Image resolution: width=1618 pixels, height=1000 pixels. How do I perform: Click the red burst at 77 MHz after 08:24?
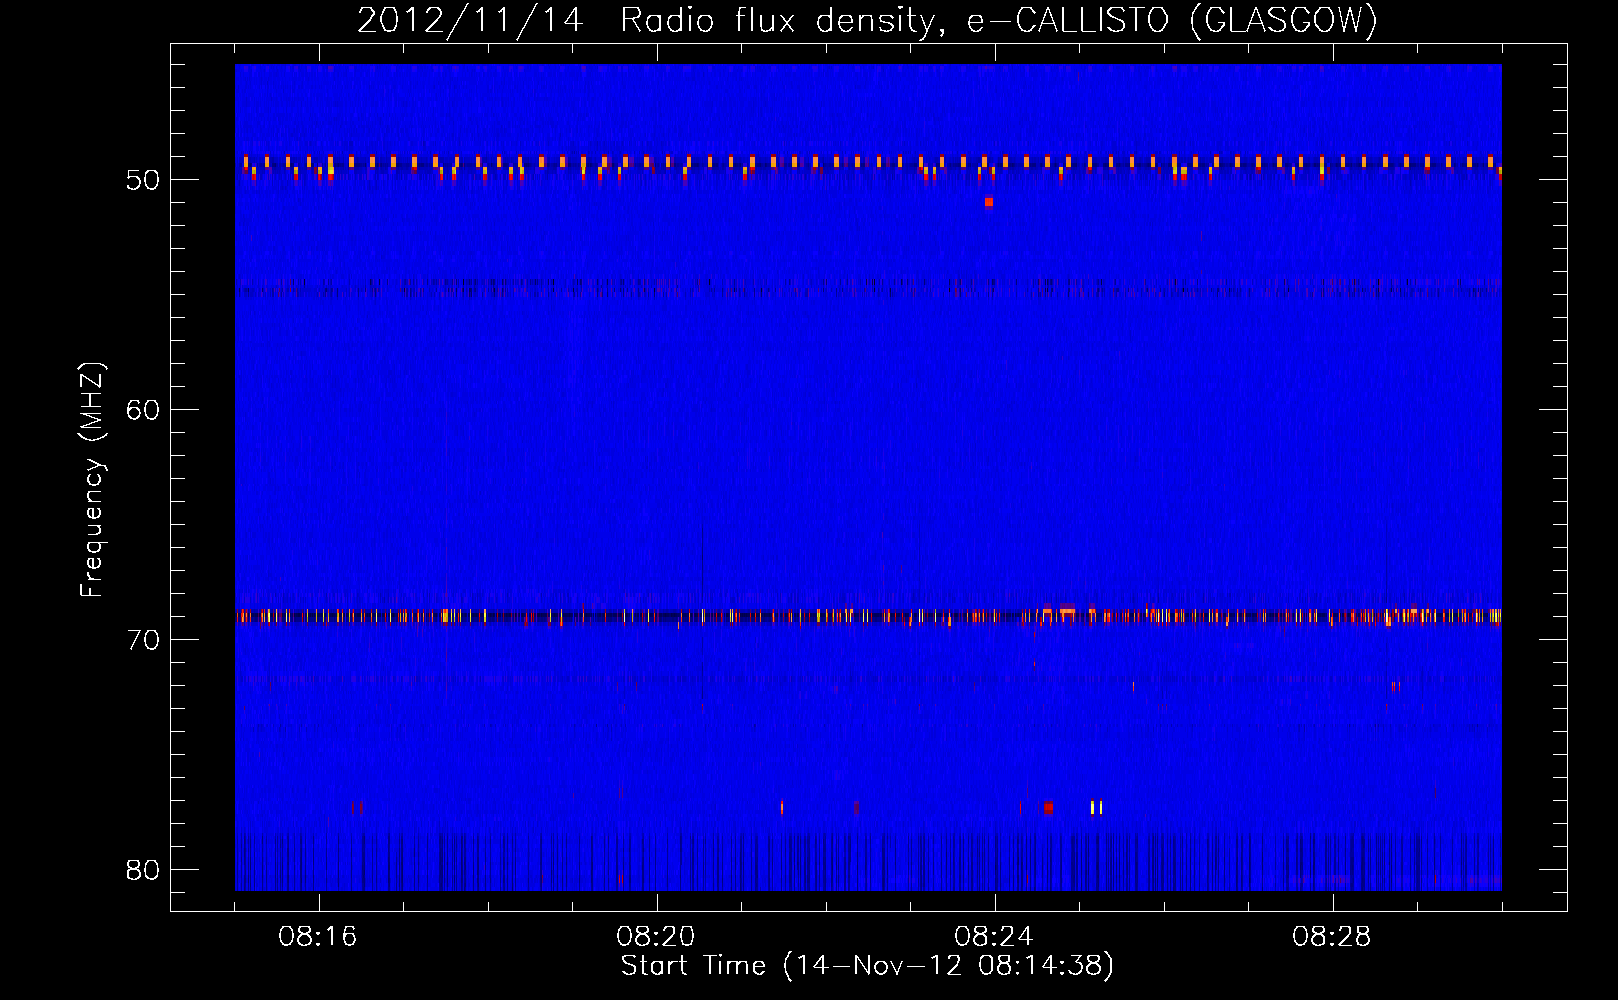pyautogui.click(x=1047, y=807)
